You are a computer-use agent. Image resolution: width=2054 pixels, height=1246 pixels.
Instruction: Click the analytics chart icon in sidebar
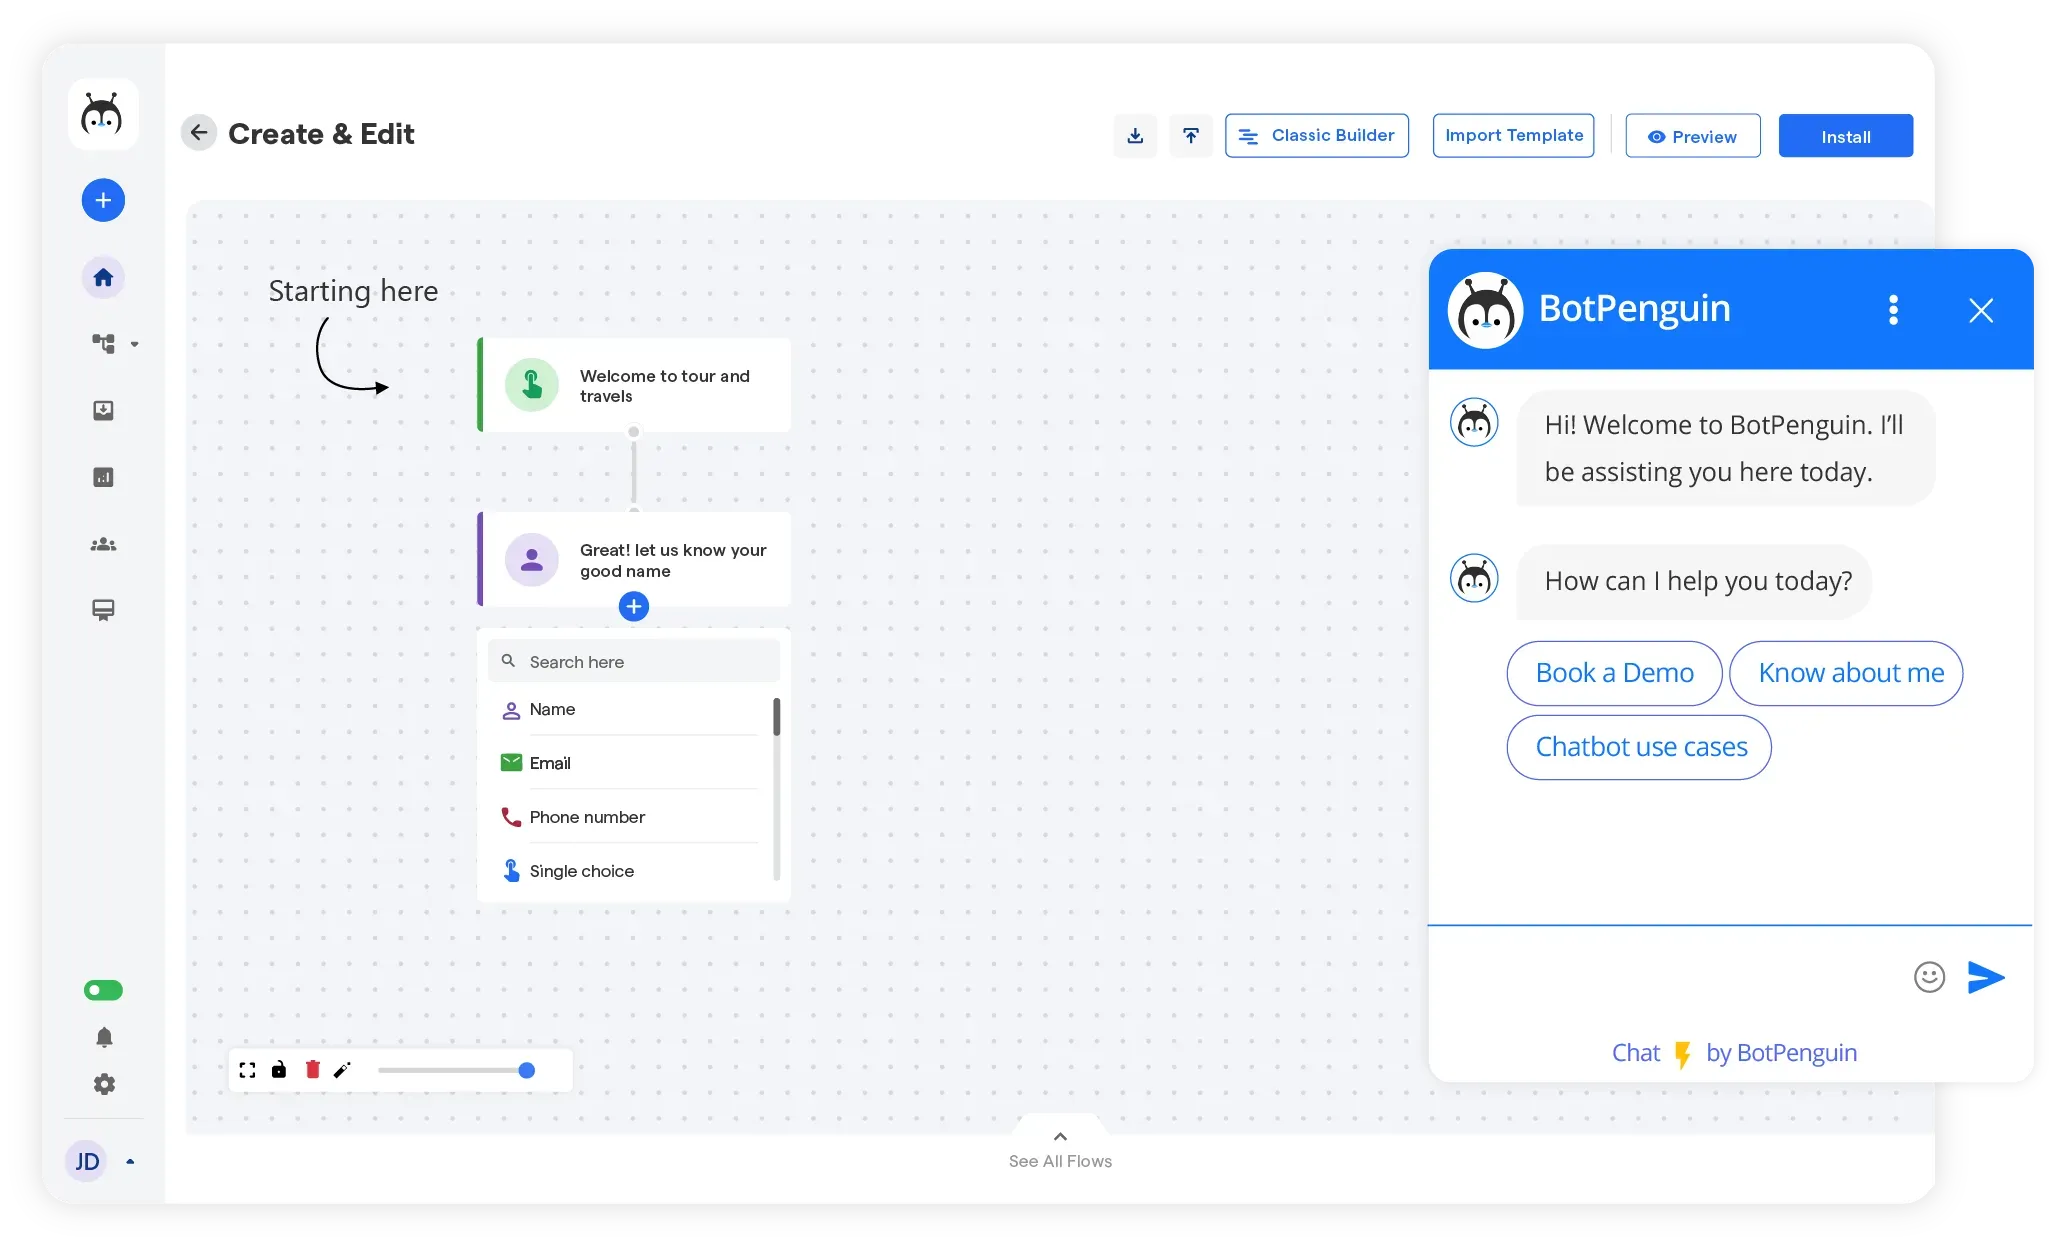[103, 477]
